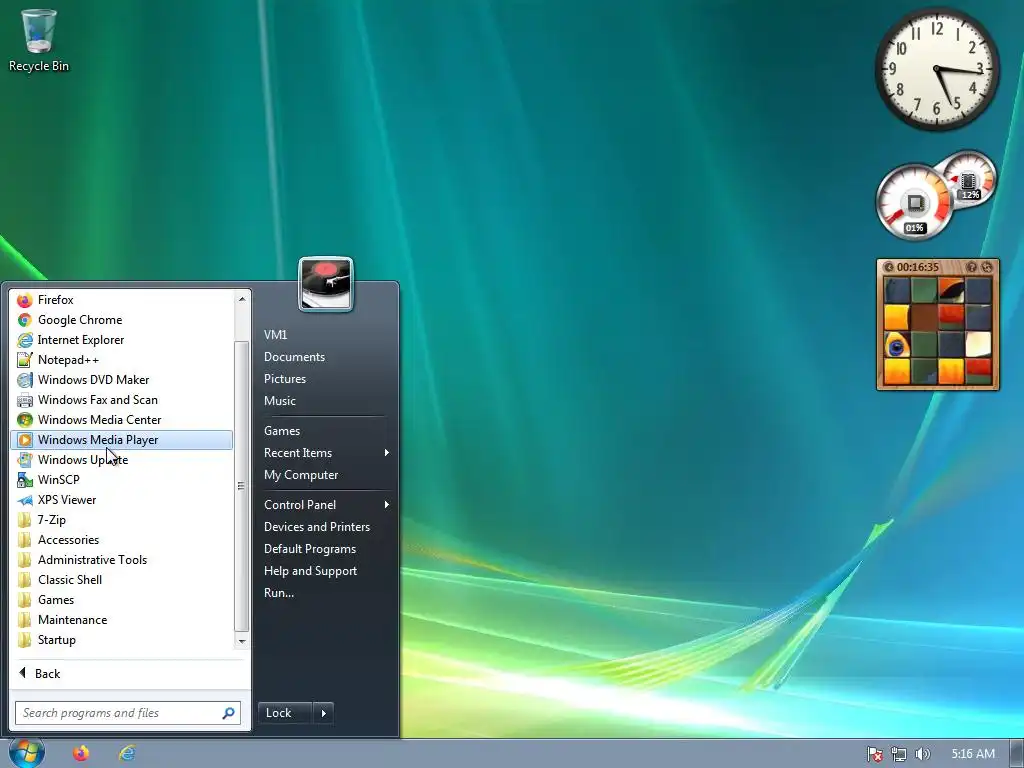Open XPS Viewer
Screen dimensions: 1024x768
tap(121, 500)
